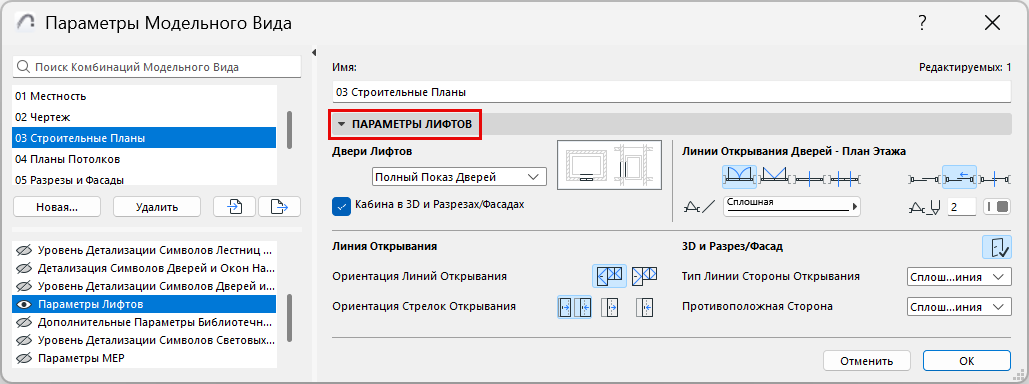Viewport: 1029px width, 384px height.
Task: Show Уровень Детализации Символов Световых panel
Action: pos(24,340)
